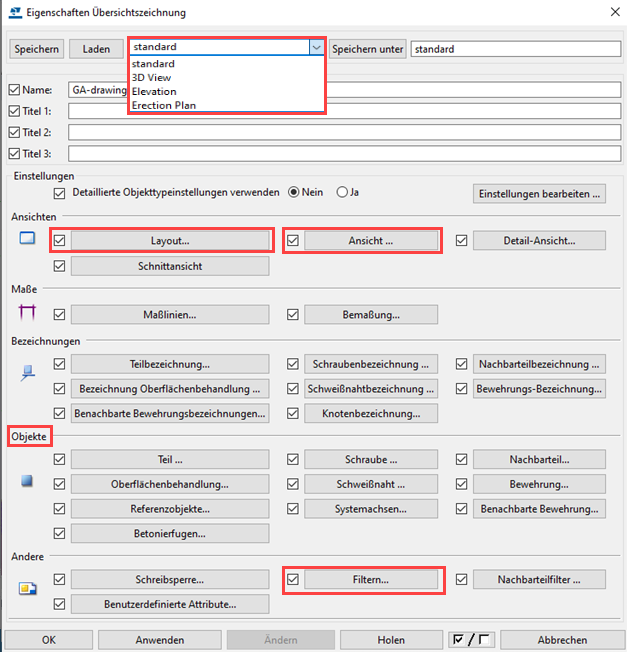
Task: Toggle all checkboxes on/off button
Action: click(471, 640)
